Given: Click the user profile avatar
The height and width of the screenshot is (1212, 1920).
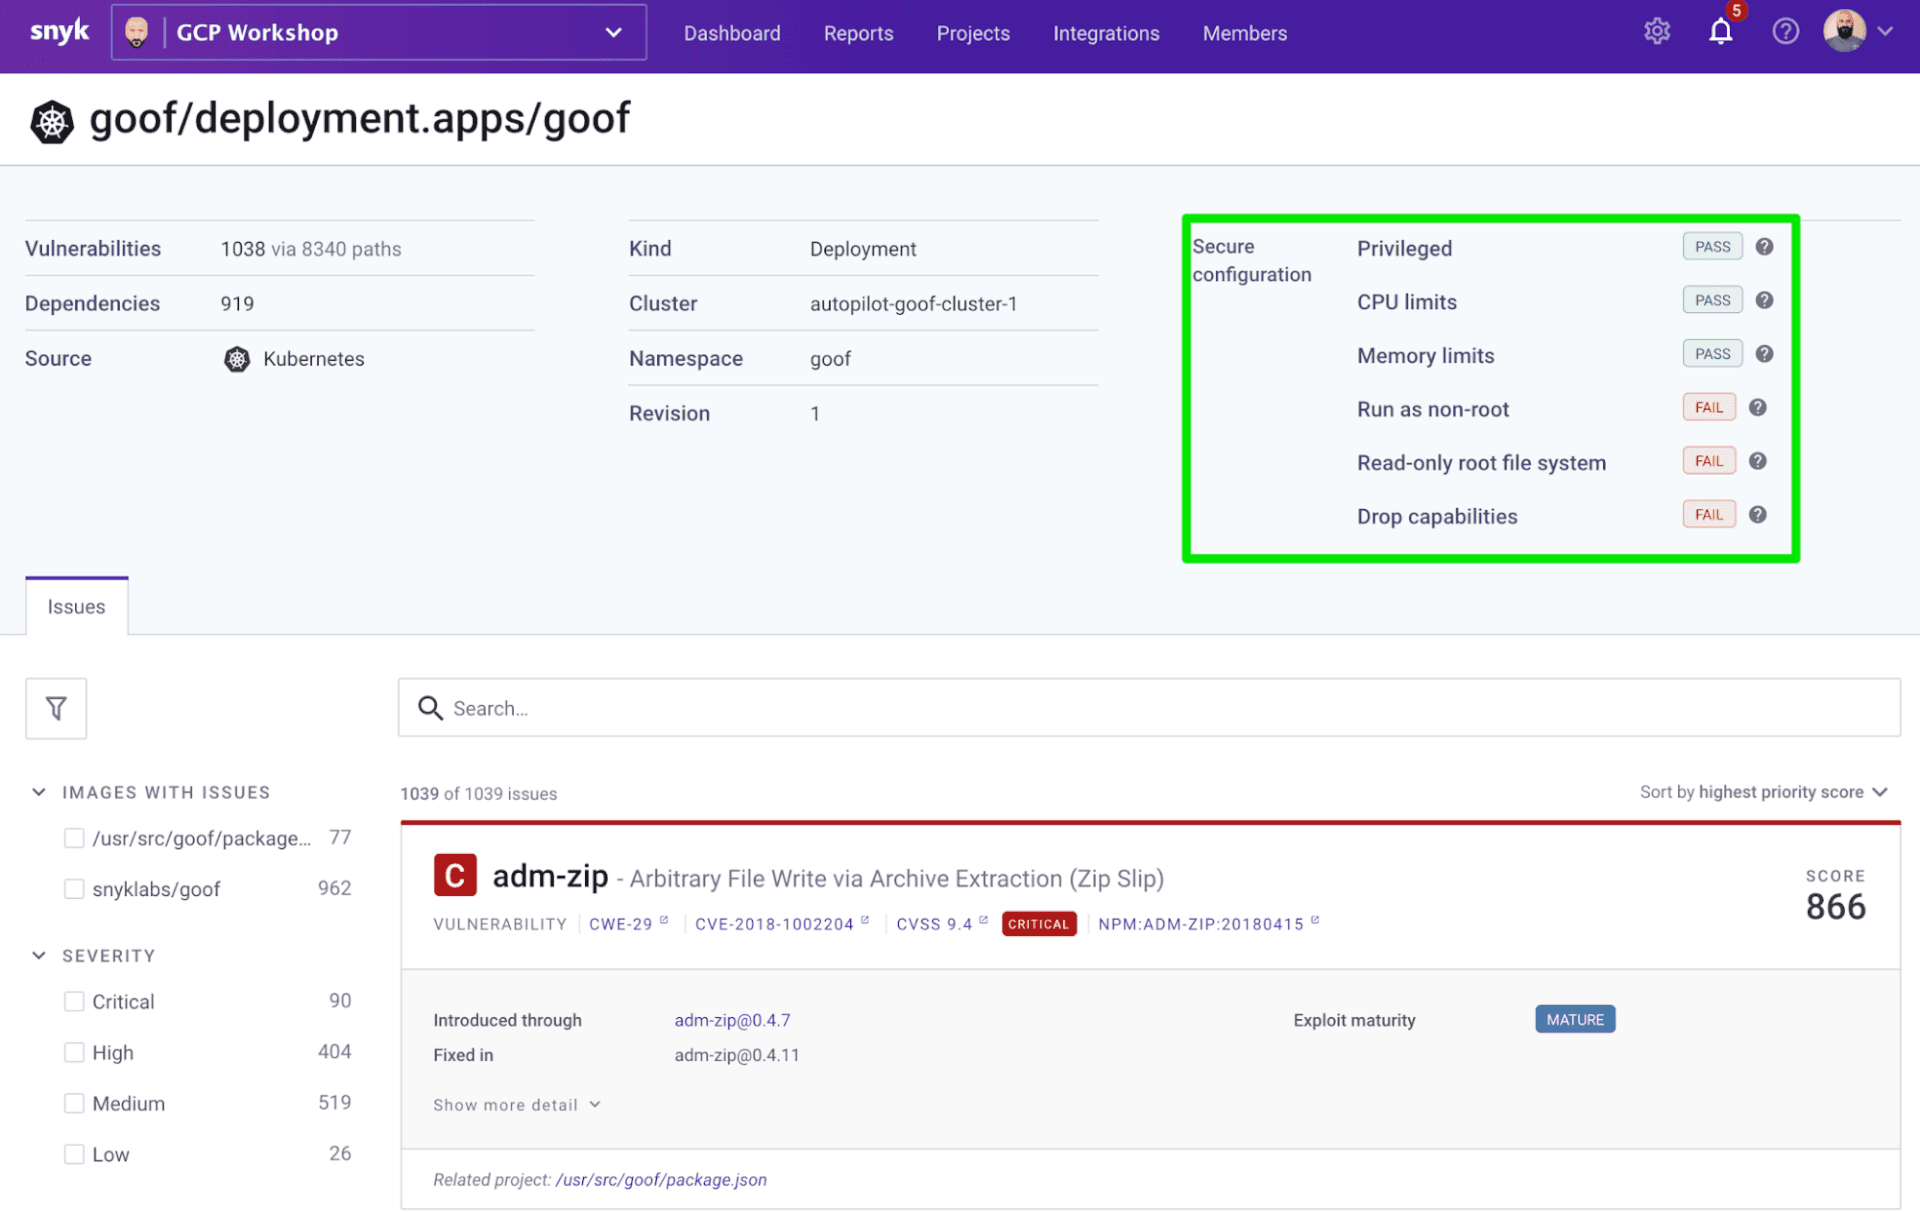Looking at the screenshot, I should pos(1844,31).
